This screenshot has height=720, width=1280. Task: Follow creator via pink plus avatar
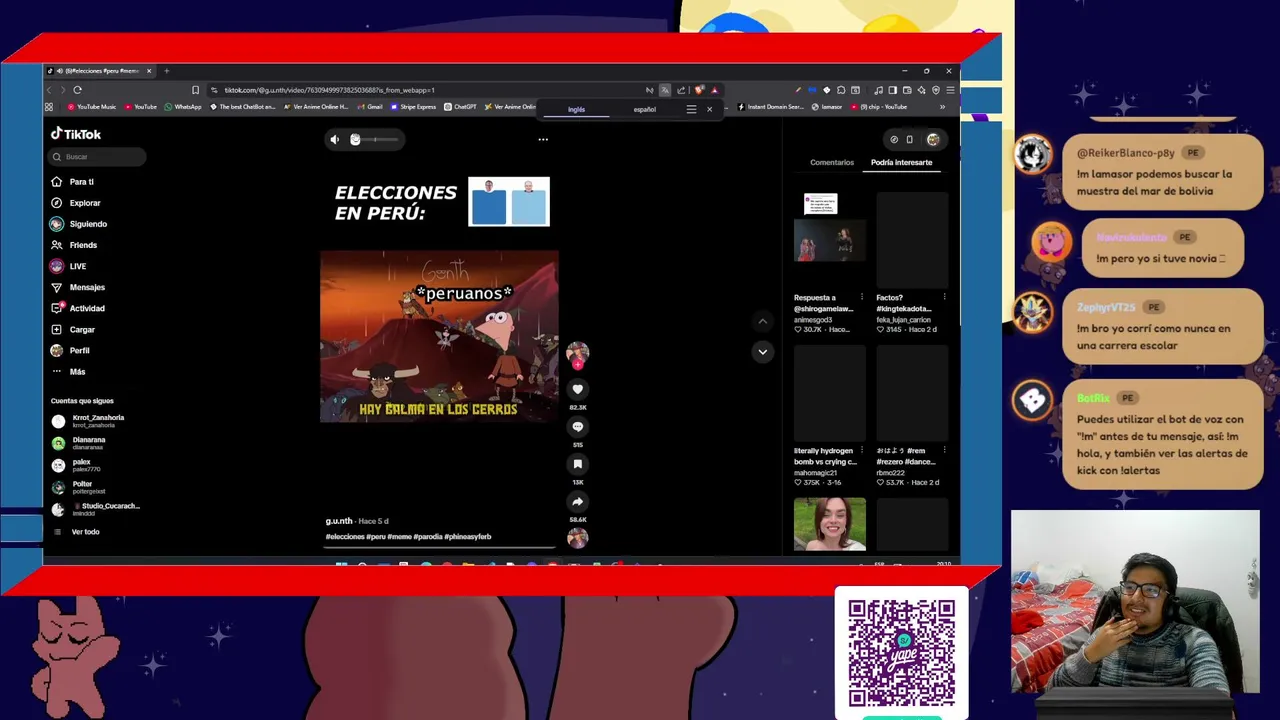pyautogui.click(x=577, y=354)
